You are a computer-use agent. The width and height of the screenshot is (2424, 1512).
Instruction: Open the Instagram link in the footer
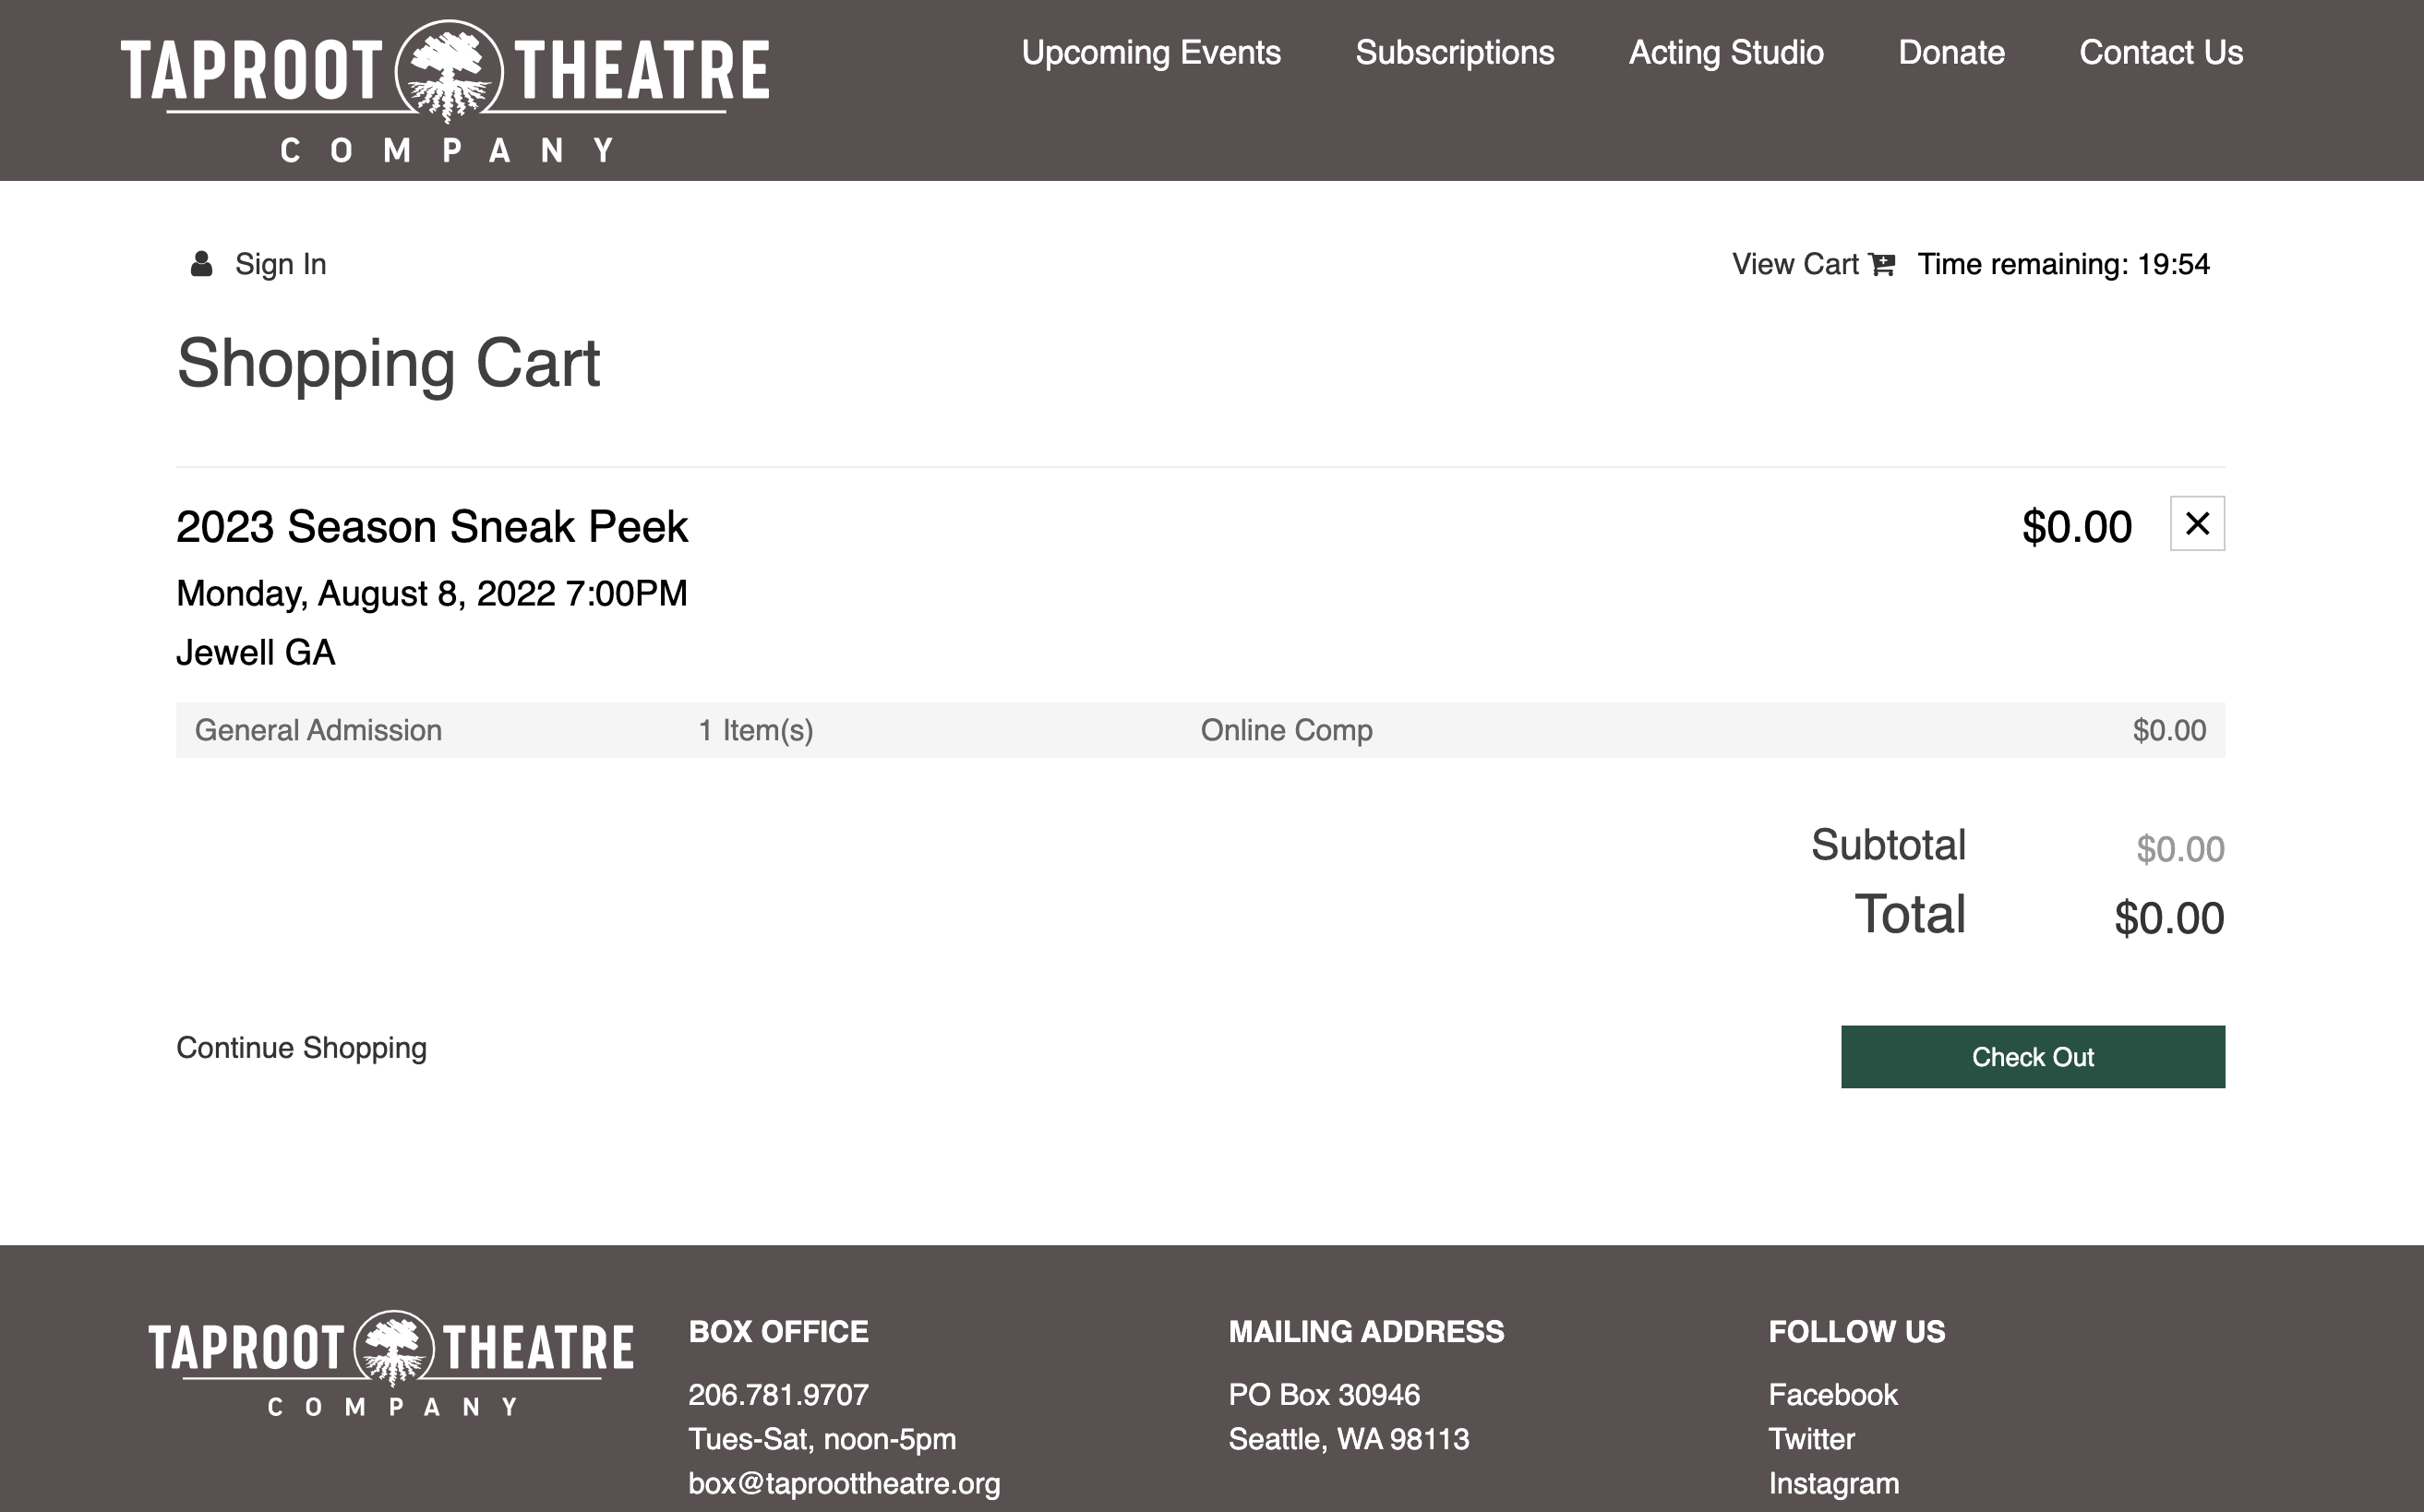pyautogui.click(x=1833, y=1483)
